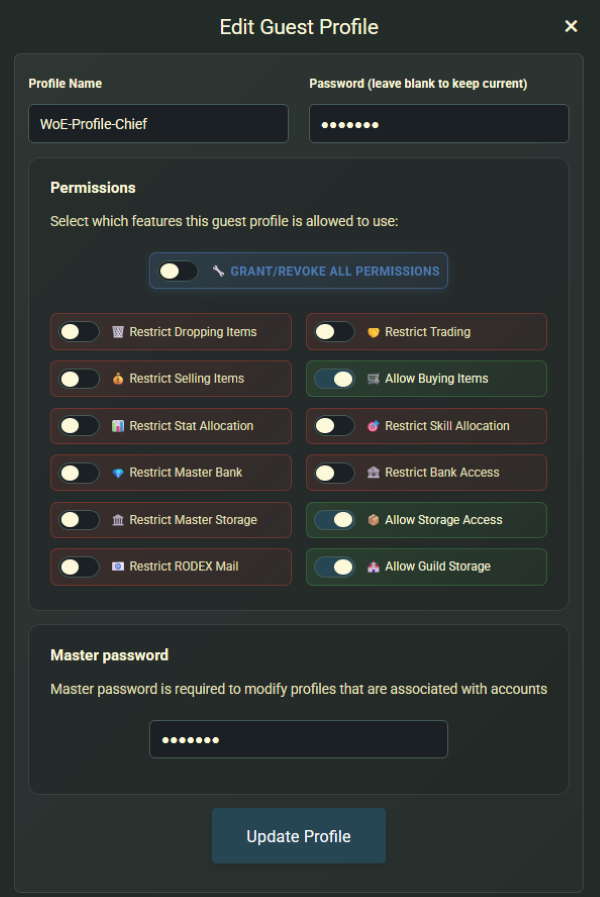Click the Profile Name input field
600x897 pixels.
tap(158, 123)
